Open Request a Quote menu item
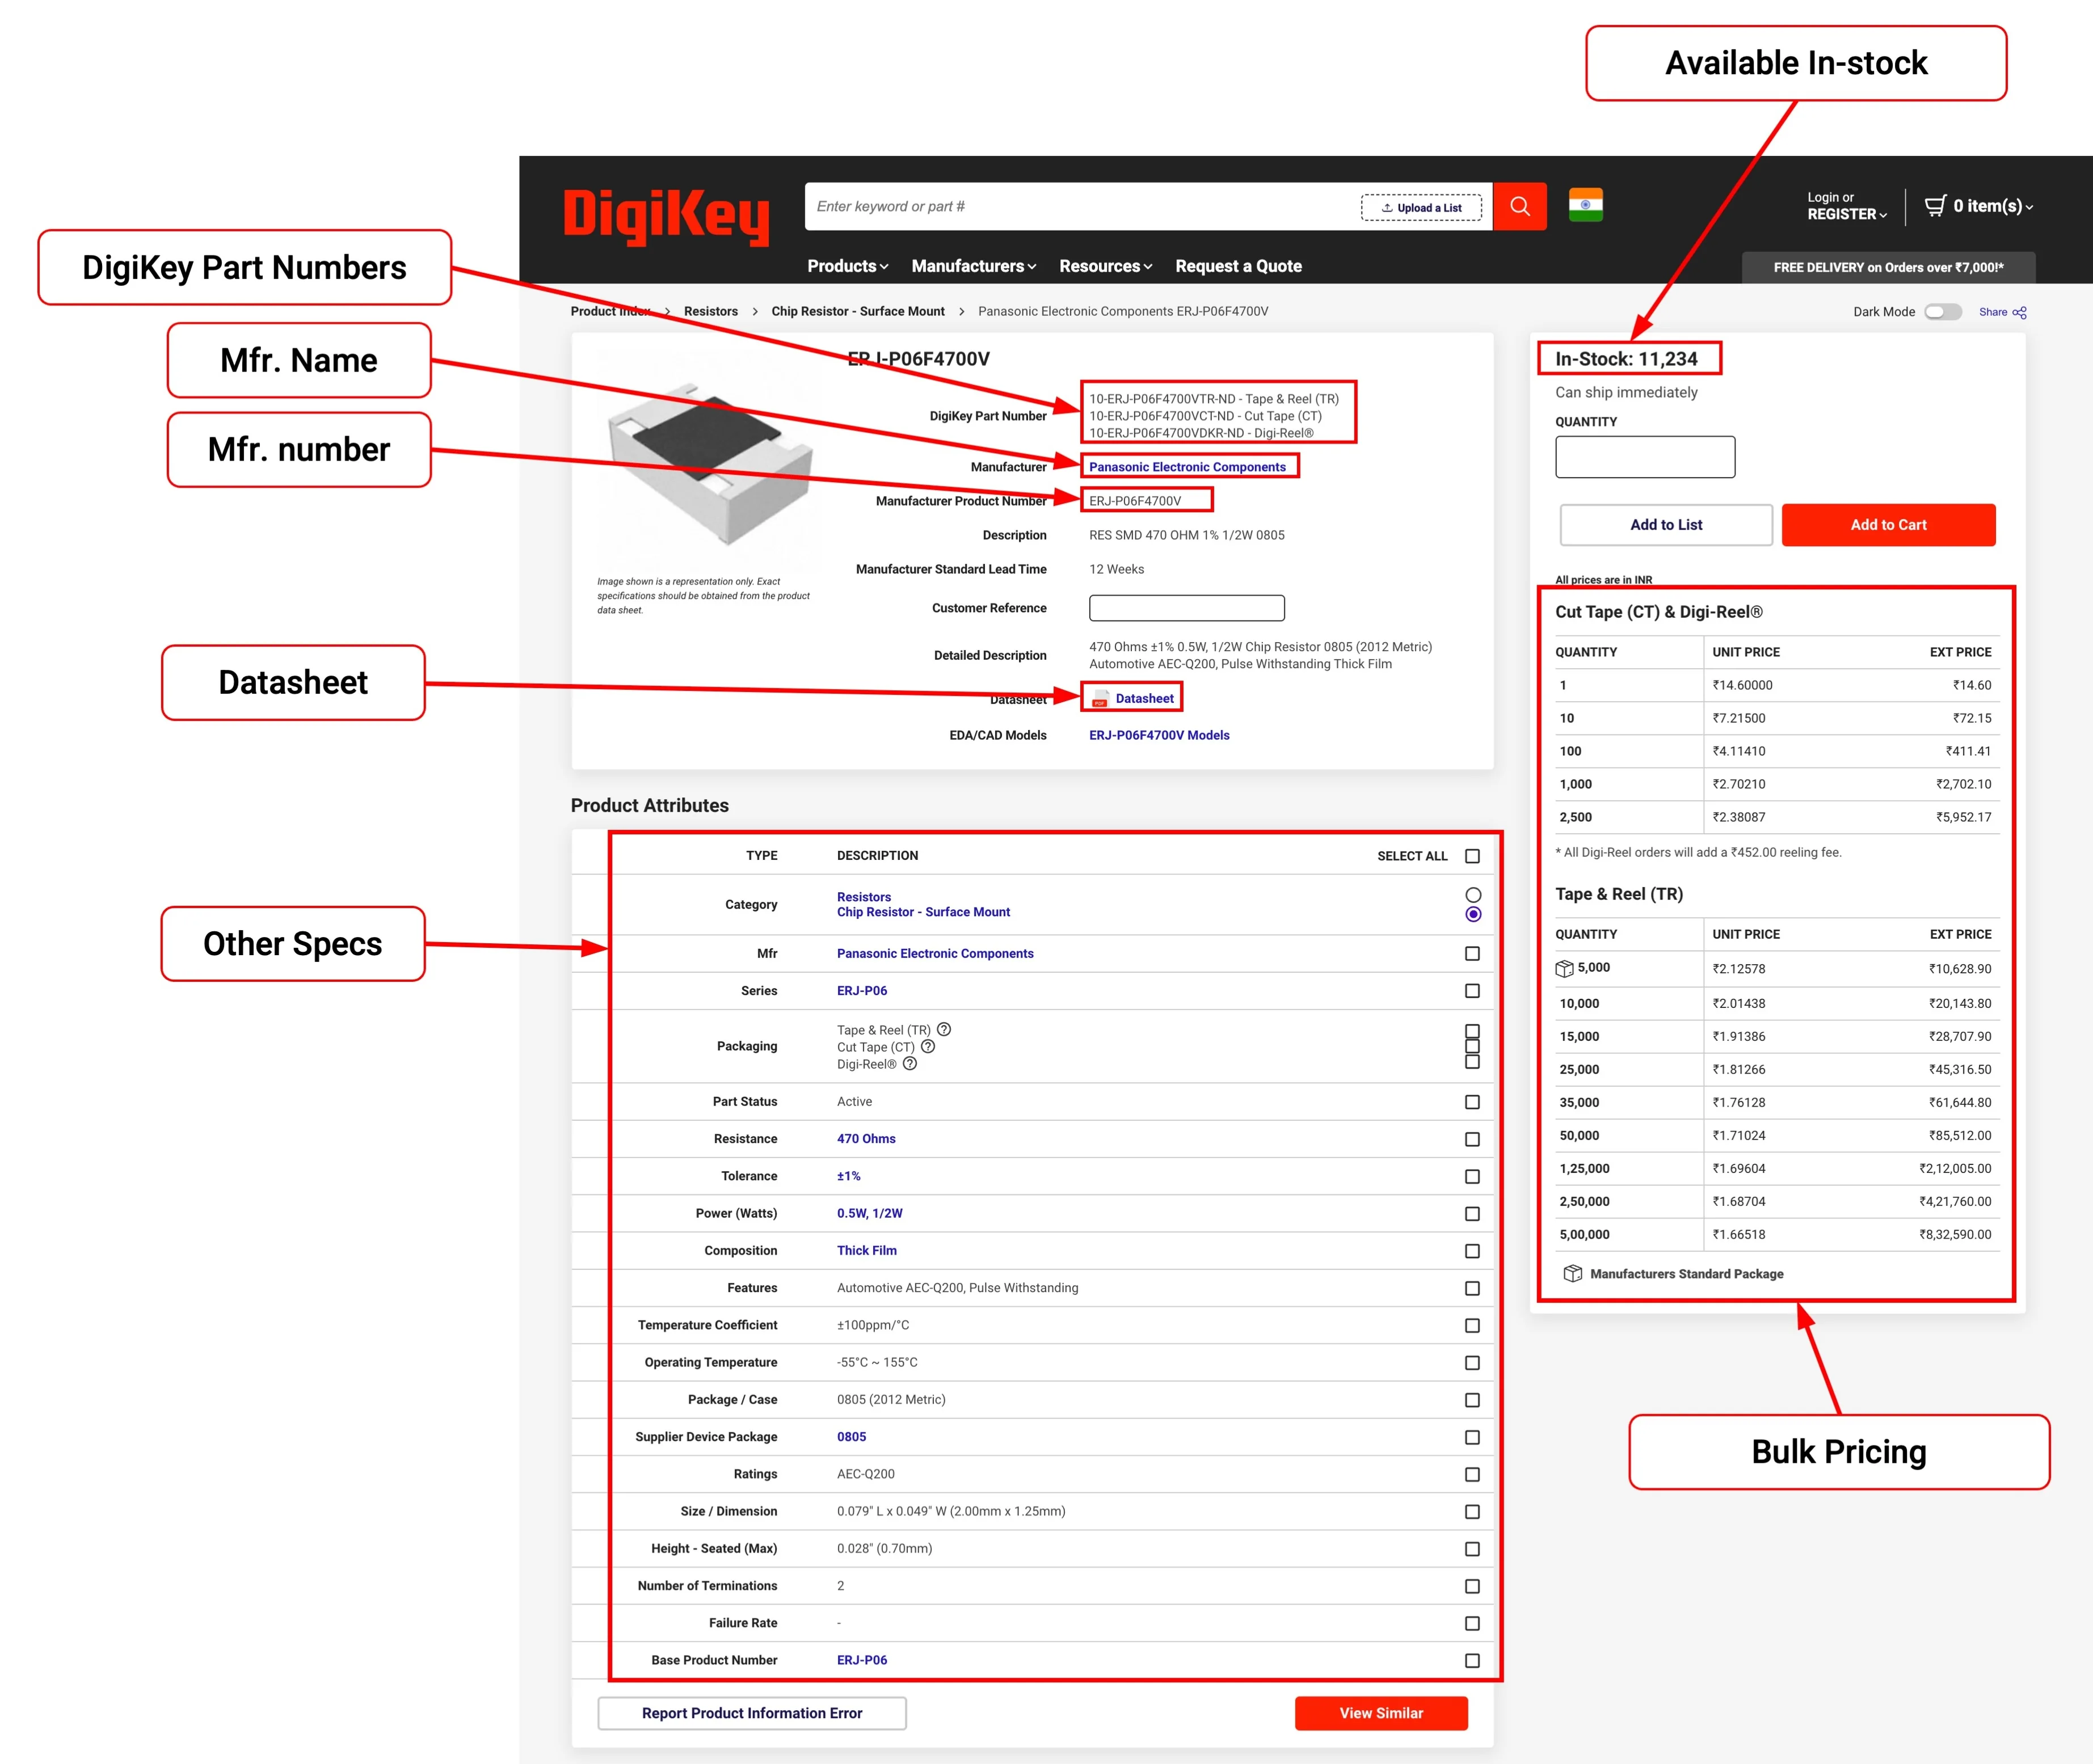 coord(1238,266)
